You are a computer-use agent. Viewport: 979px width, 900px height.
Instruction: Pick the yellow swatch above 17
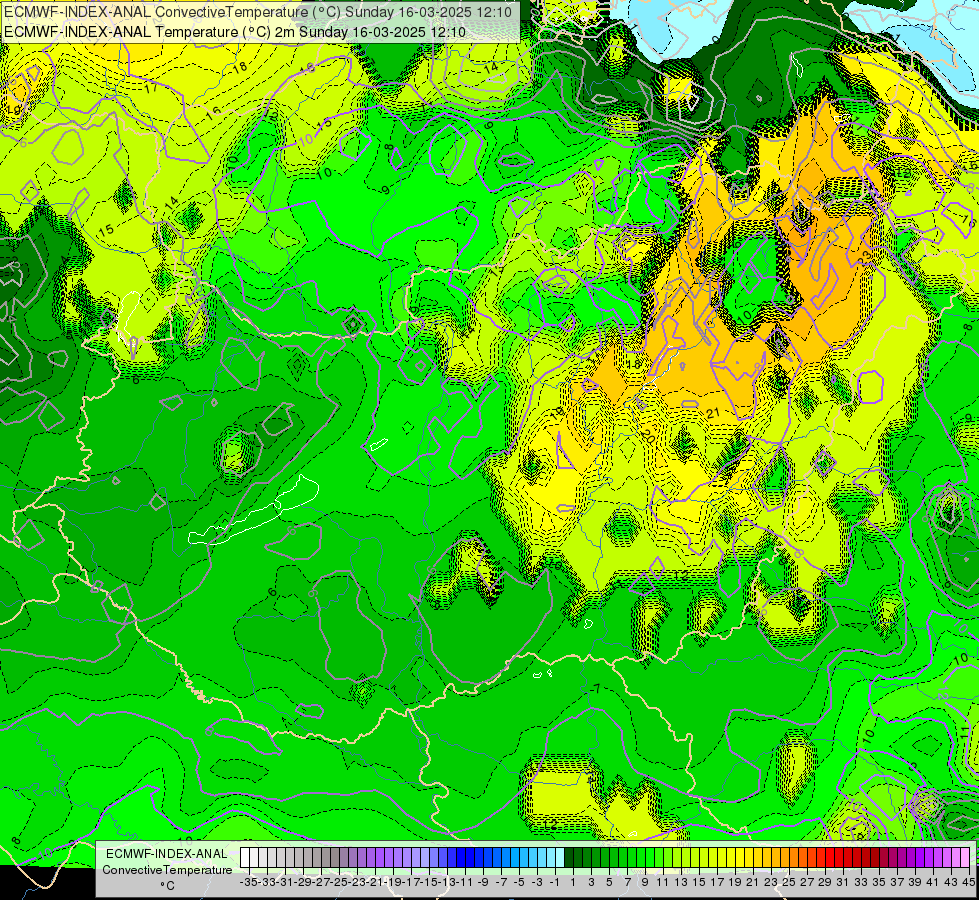pyautogui.click(x=713, y=858)
